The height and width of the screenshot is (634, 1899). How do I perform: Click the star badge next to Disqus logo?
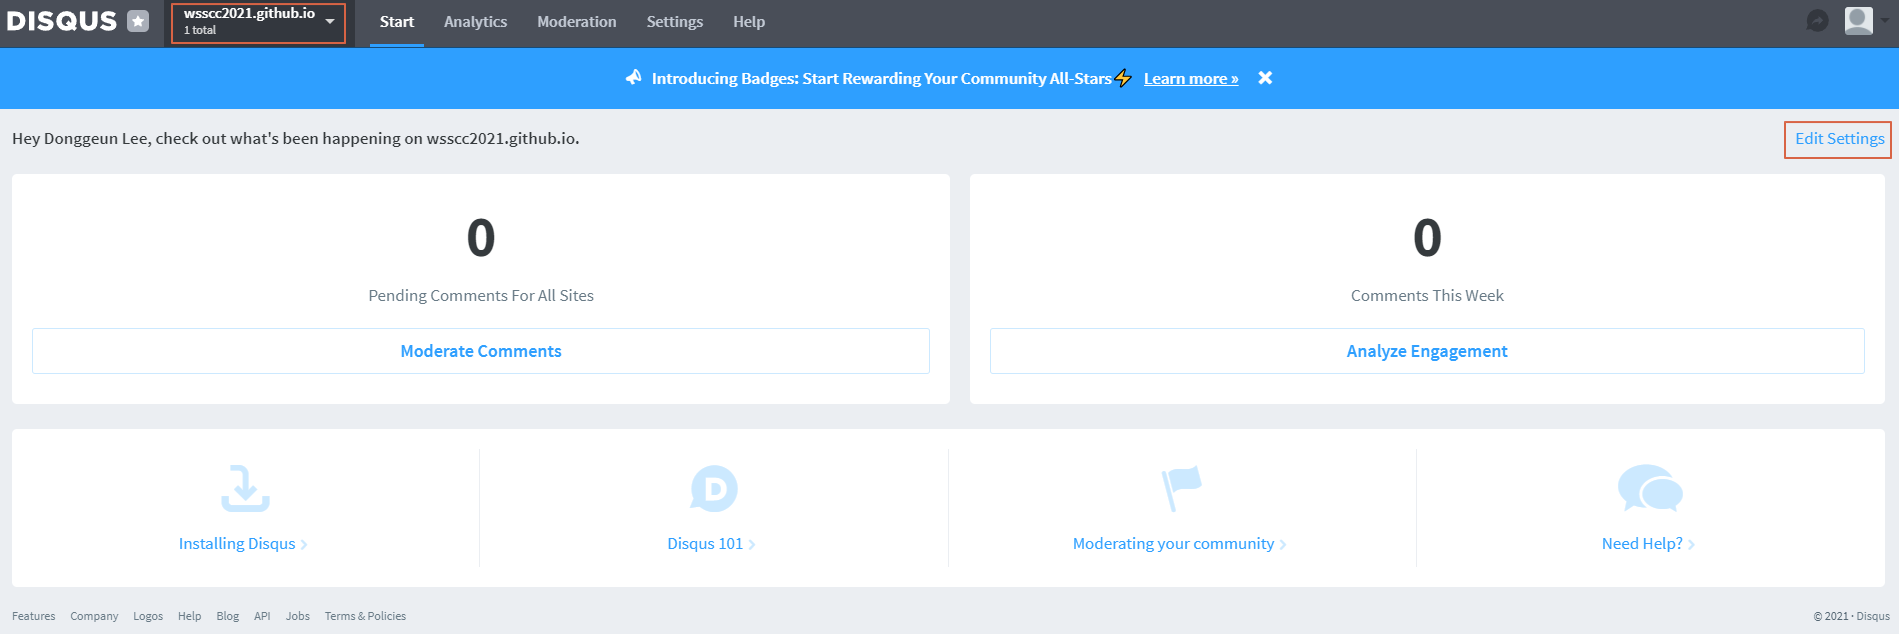click(138, 21)
